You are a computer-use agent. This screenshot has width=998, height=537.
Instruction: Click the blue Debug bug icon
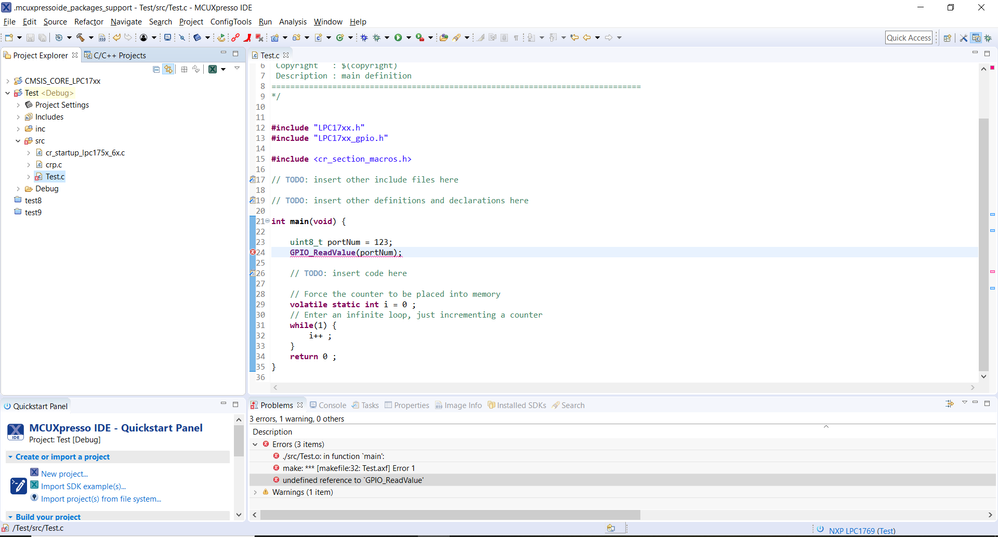pos(364,38)
